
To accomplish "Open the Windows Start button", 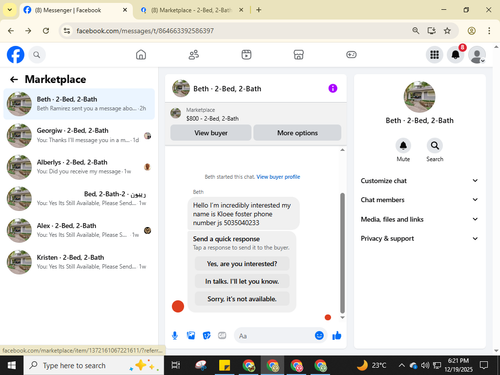I will [x=12, y=366].
